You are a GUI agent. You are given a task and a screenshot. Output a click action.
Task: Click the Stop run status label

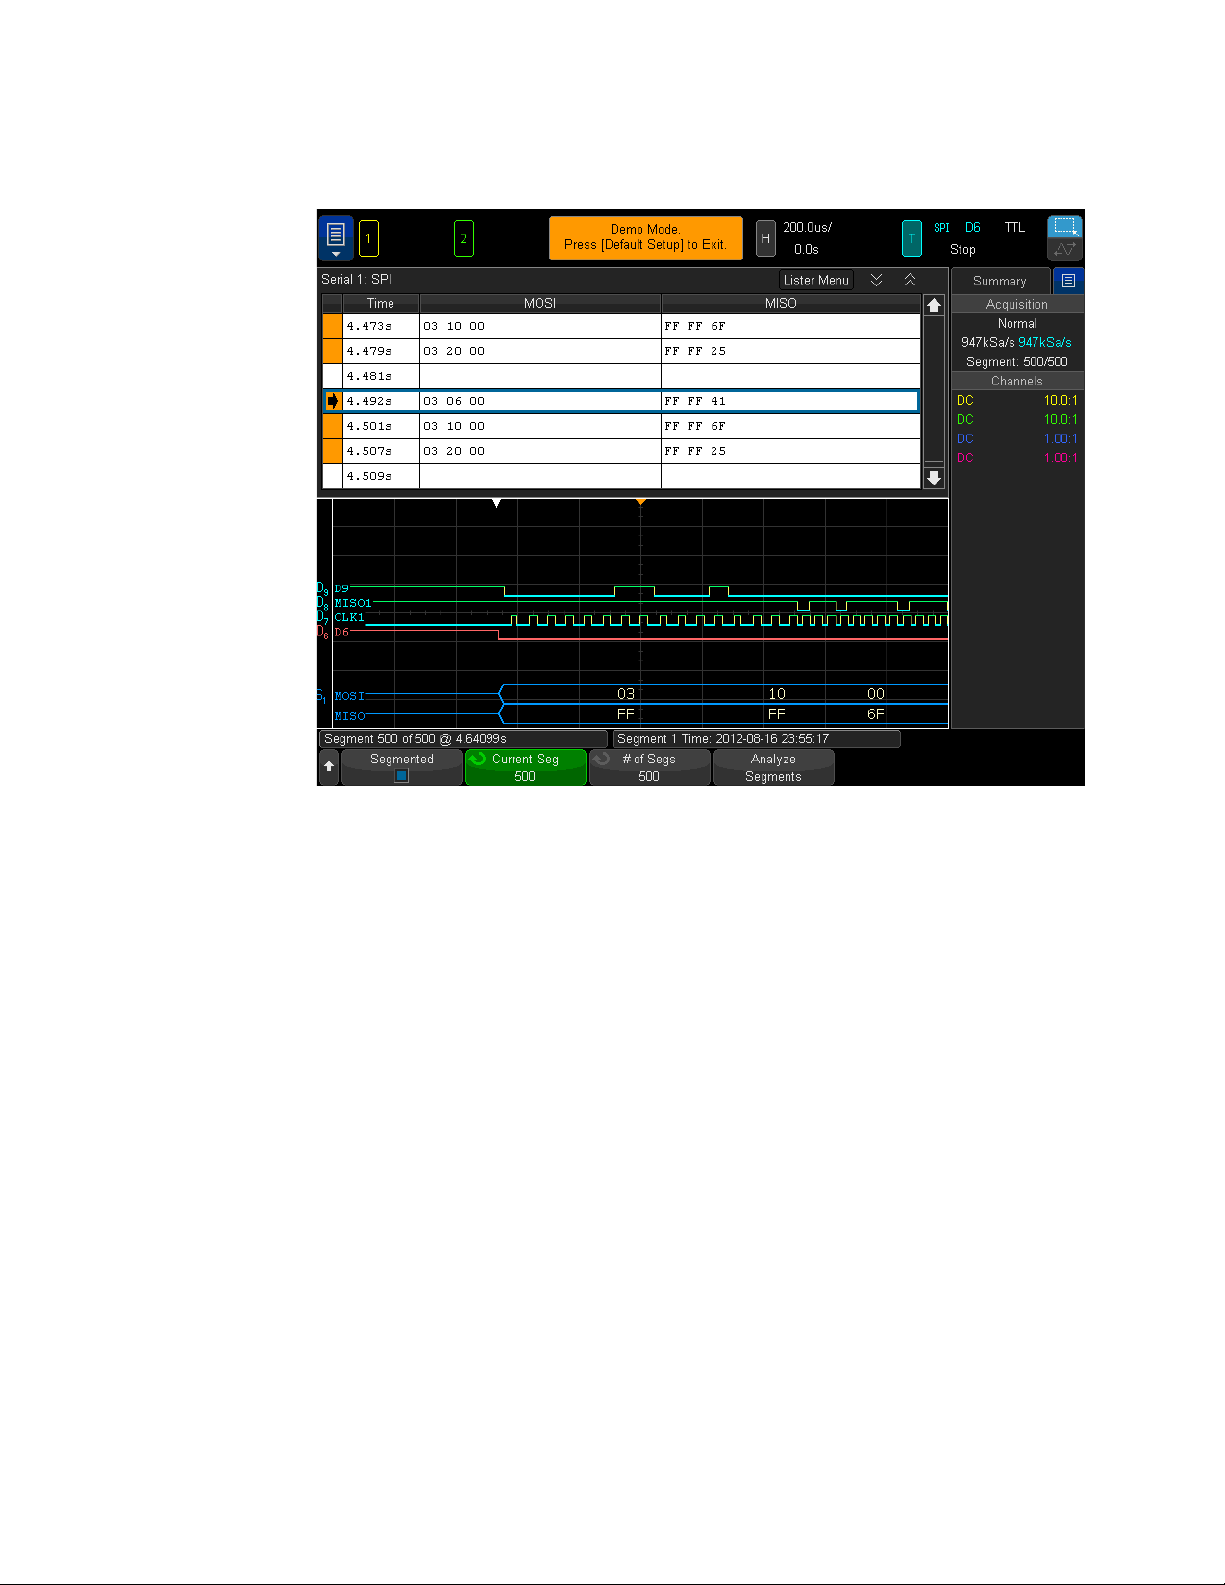pos(963,250)
